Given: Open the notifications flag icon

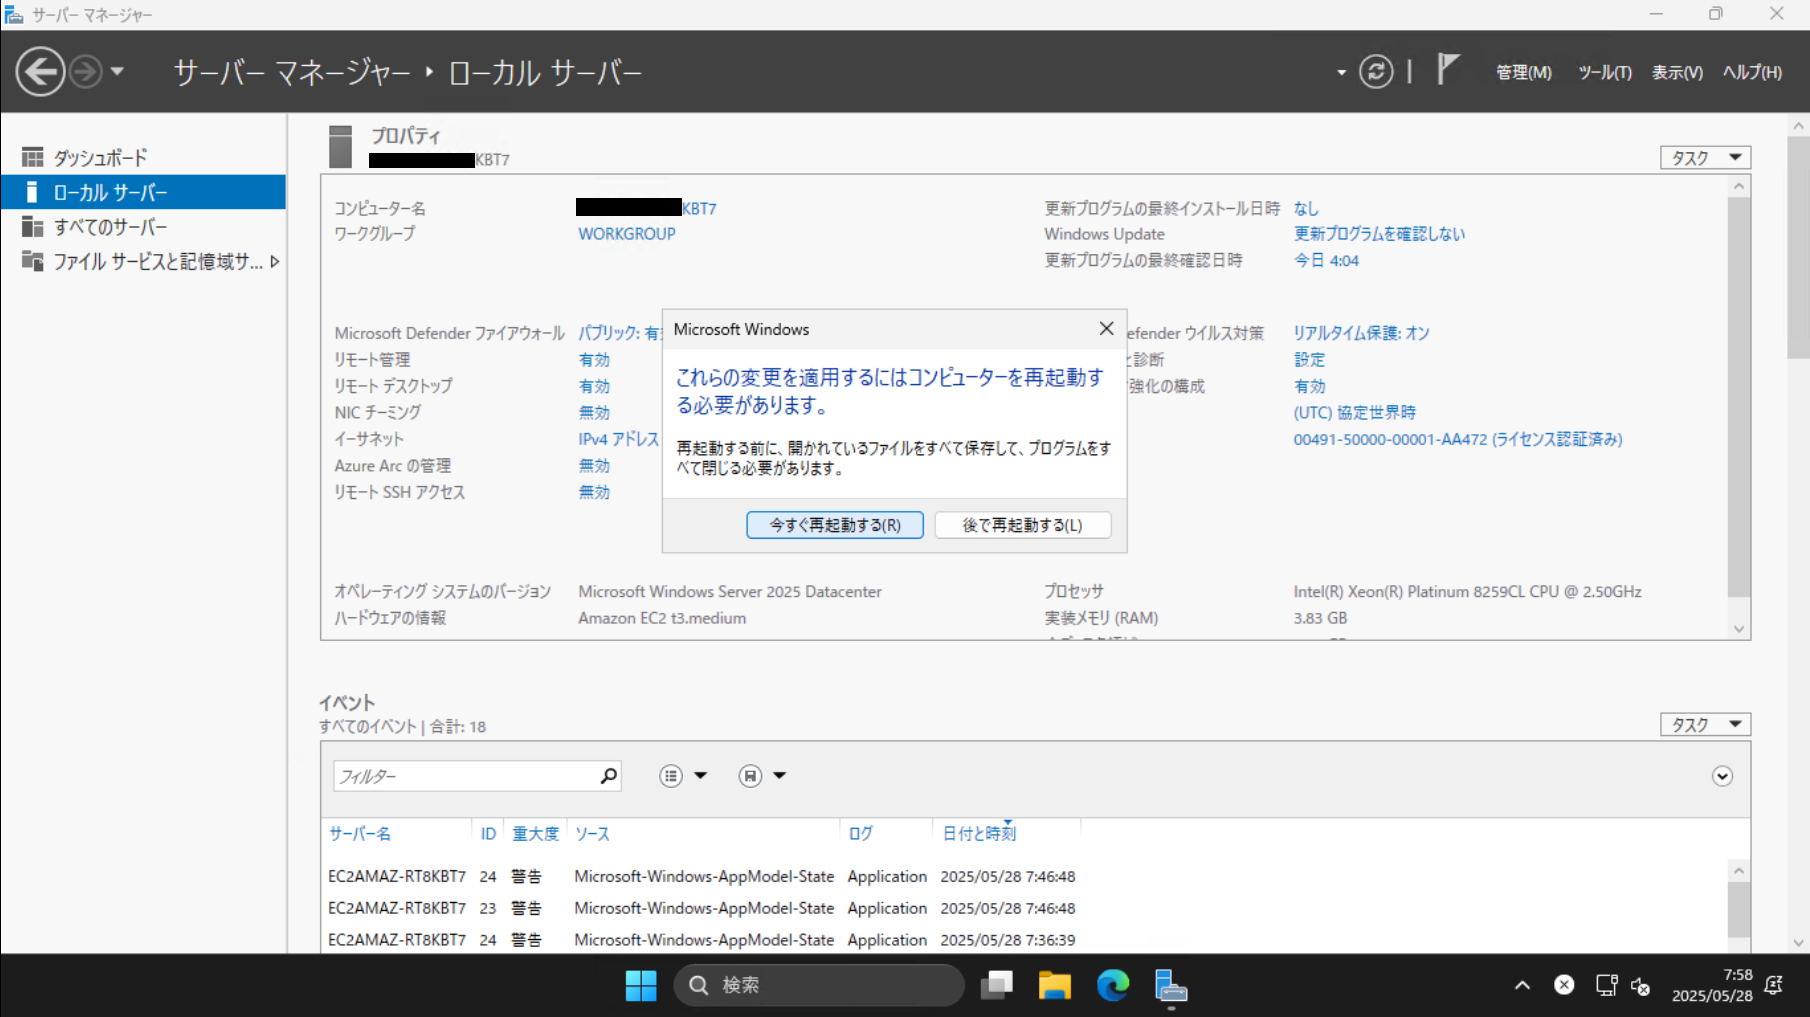Looking at the screenshot, I should coord(1447,70).
